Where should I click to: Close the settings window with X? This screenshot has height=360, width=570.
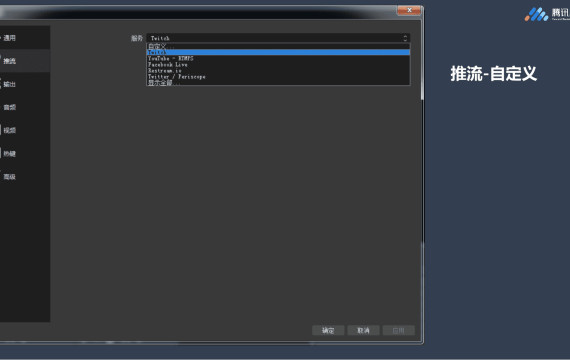pos(409,10)
